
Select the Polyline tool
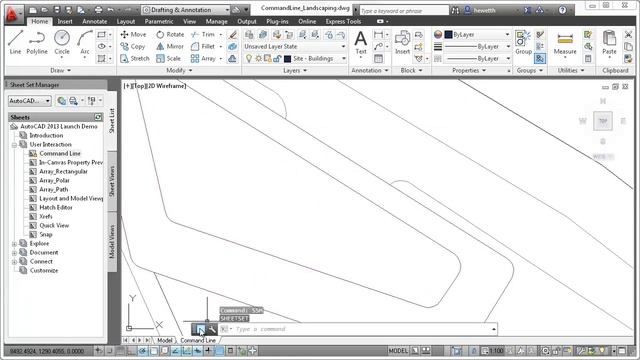(37, 42)
